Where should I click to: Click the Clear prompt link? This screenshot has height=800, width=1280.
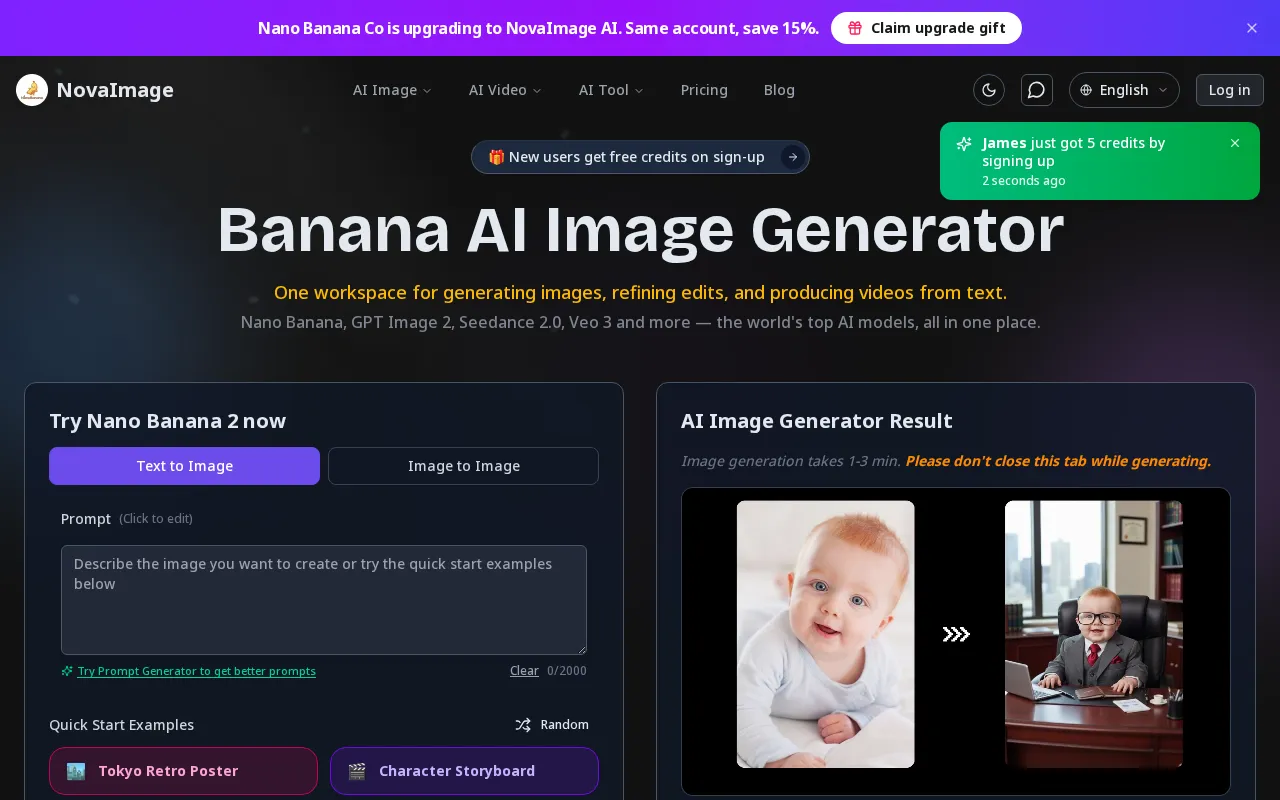[524, 671]
